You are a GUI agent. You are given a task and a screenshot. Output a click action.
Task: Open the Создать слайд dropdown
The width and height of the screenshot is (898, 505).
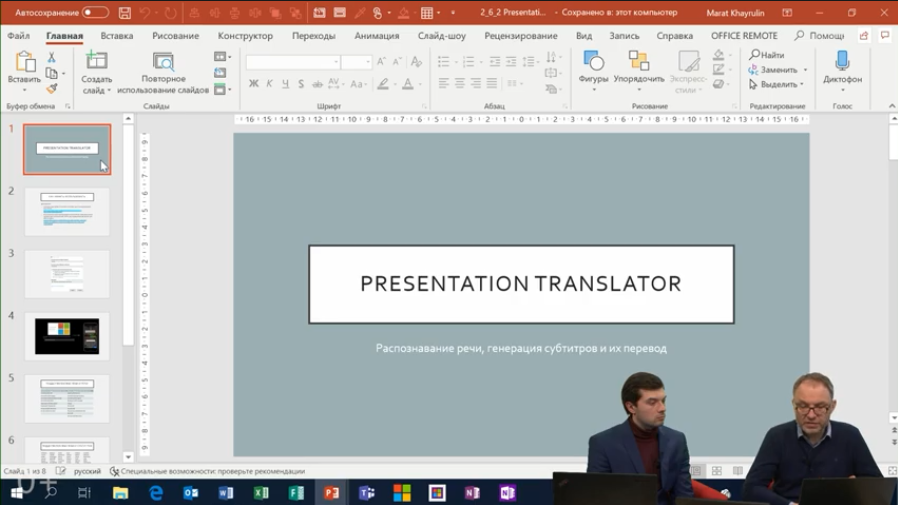[96, 85]
